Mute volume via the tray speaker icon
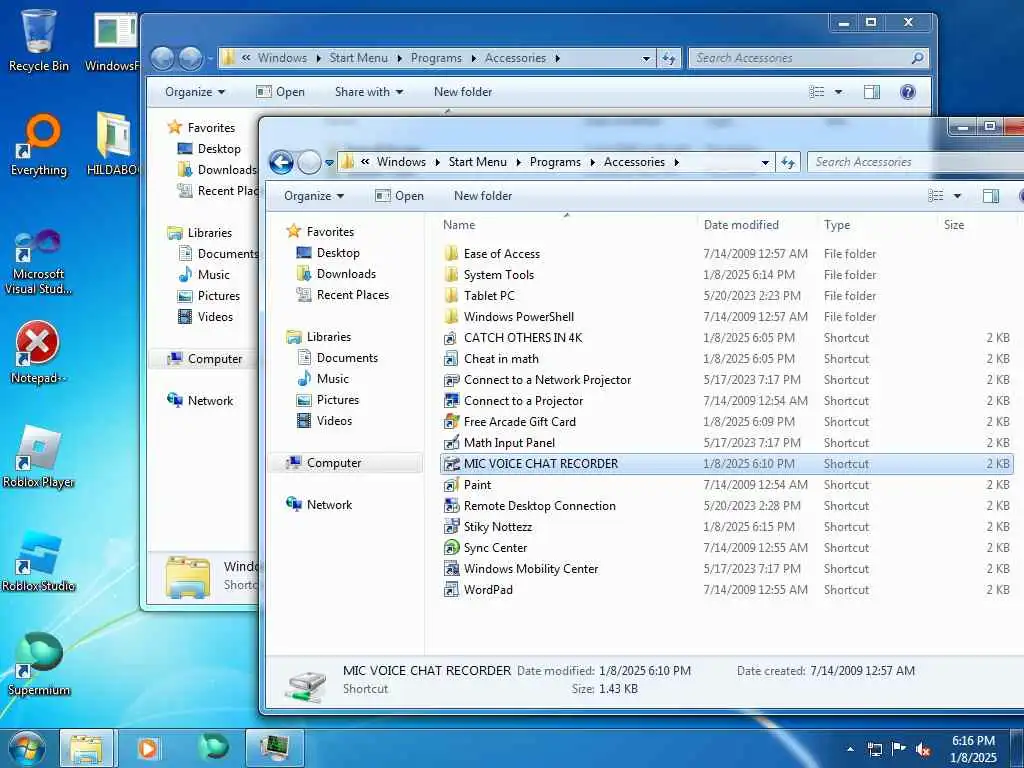Viewport: 1024px width, 768px height. pyautogui.click(x=923, y=749)
